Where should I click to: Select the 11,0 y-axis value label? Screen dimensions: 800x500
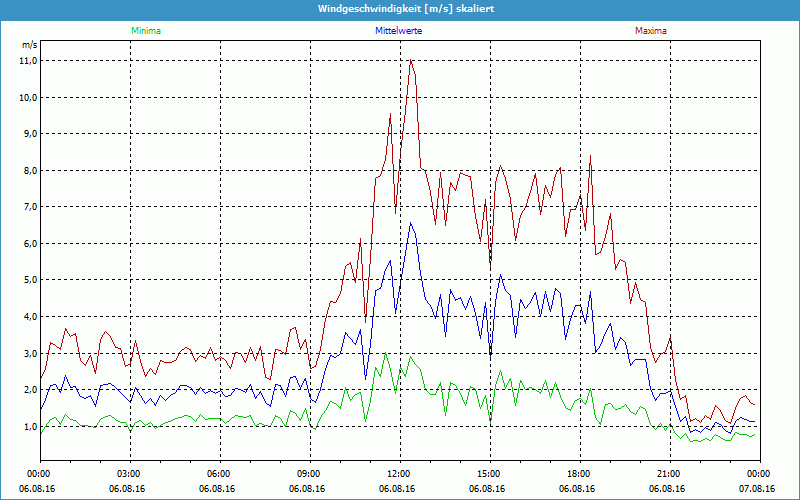[28, 61]
